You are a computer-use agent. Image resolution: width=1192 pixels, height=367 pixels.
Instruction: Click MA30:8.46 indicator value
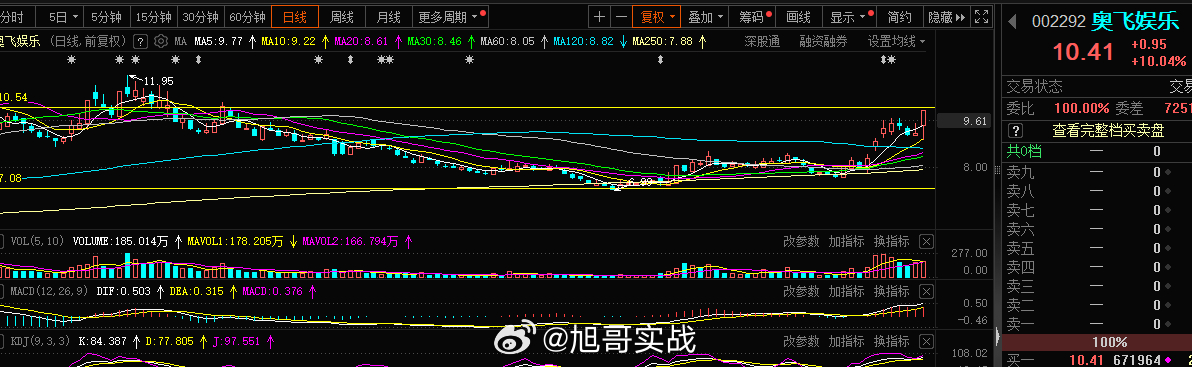[x=435, y=41]
